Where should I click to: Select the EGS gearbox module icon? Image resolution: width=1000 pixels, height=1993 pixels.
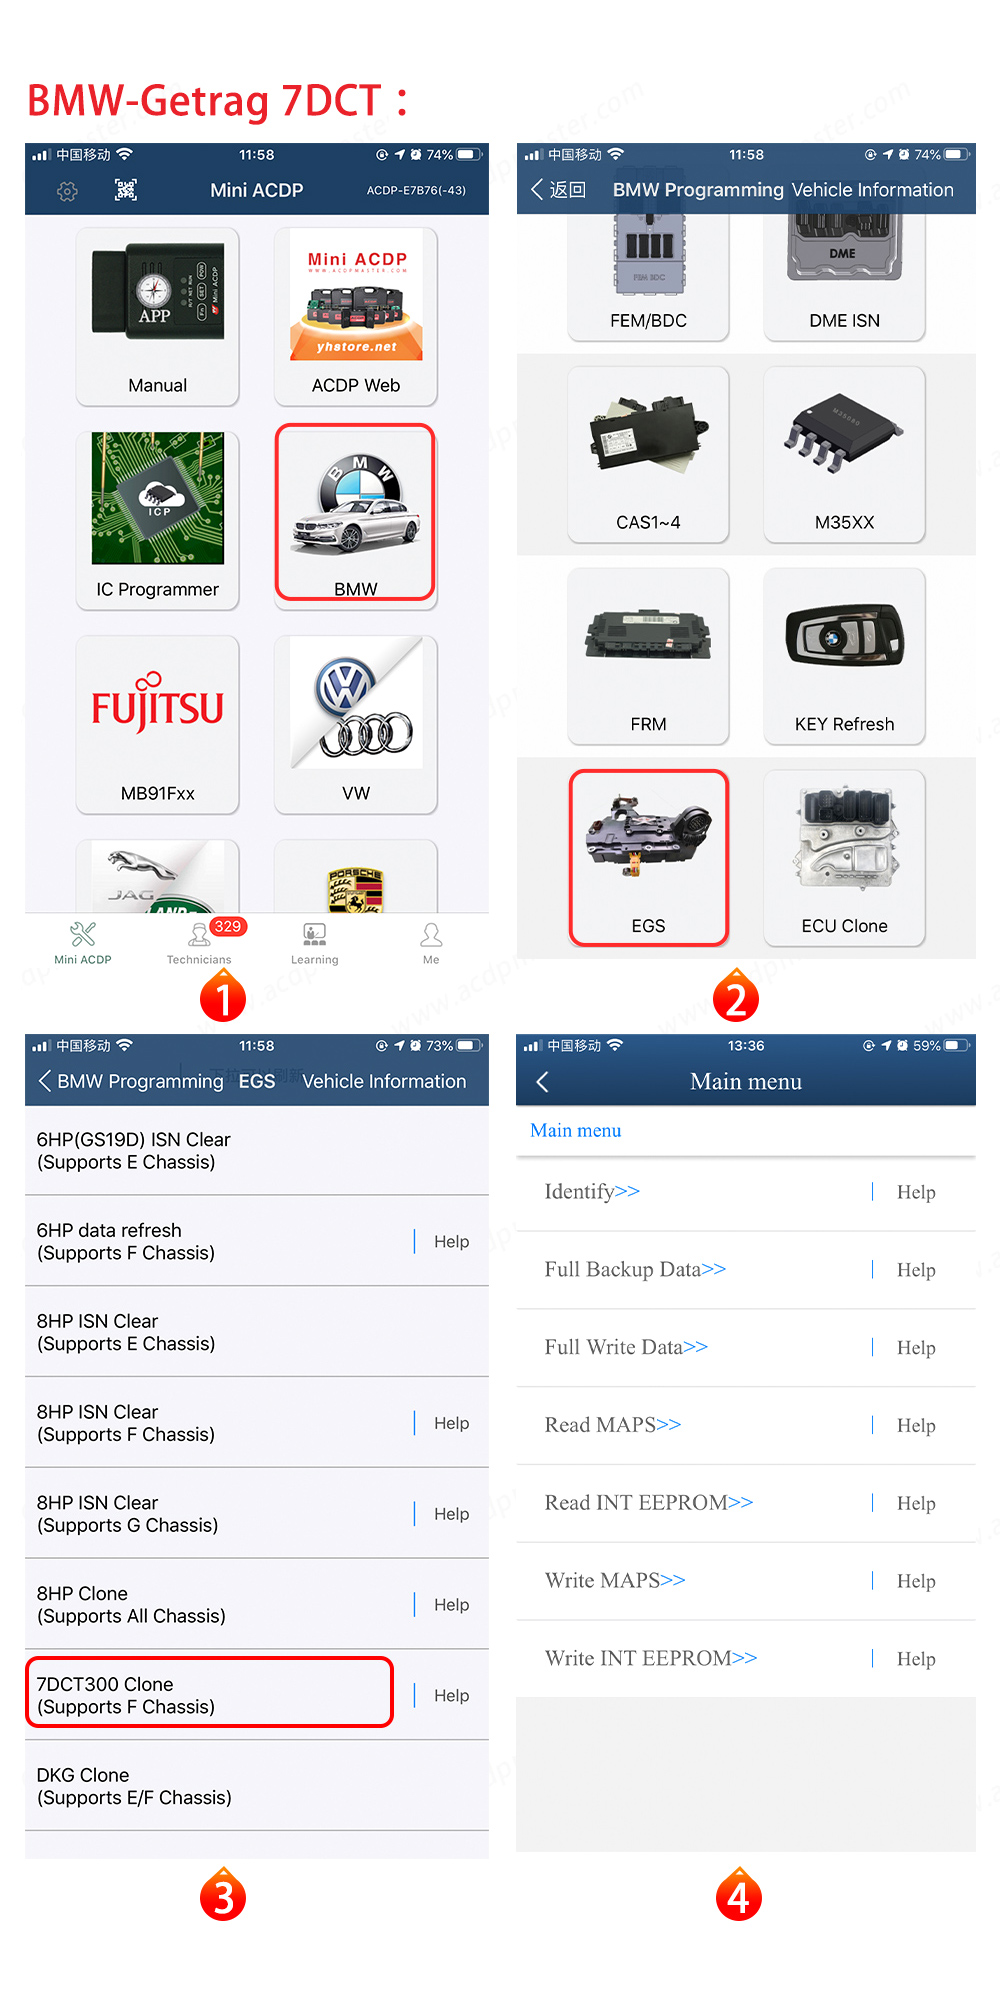(648, 858)
